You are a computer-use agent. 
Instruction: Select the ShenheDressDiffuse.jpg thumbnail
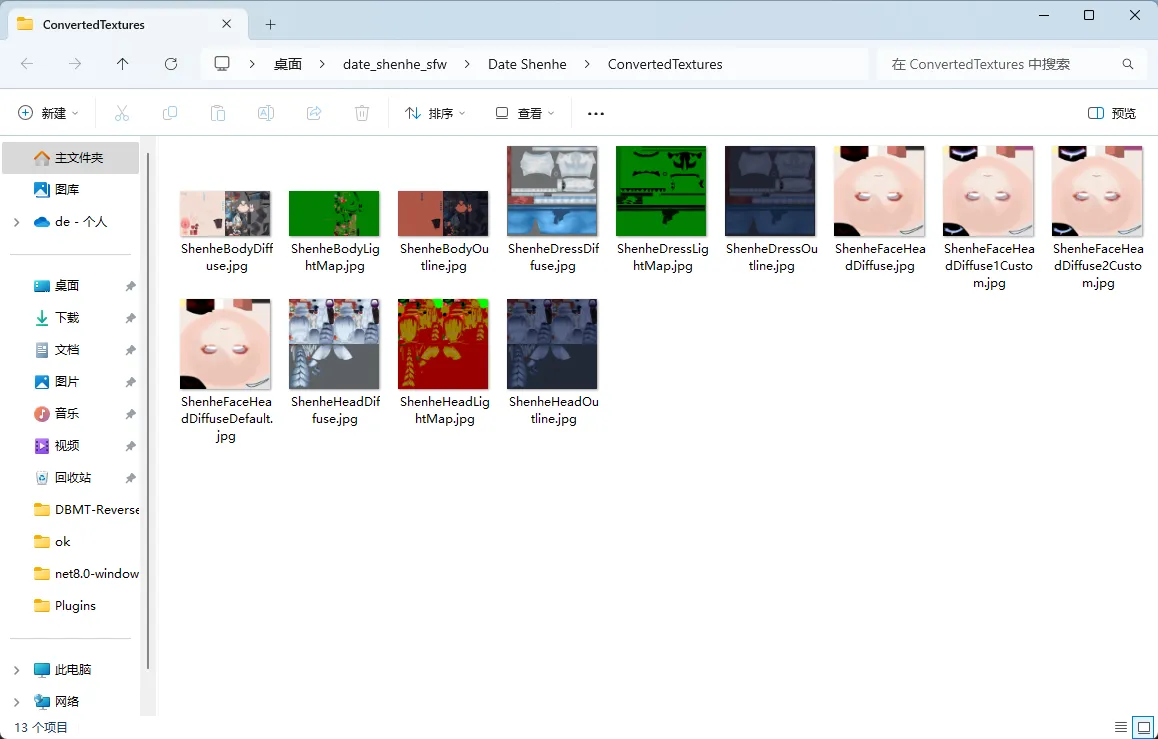point(552,191)
